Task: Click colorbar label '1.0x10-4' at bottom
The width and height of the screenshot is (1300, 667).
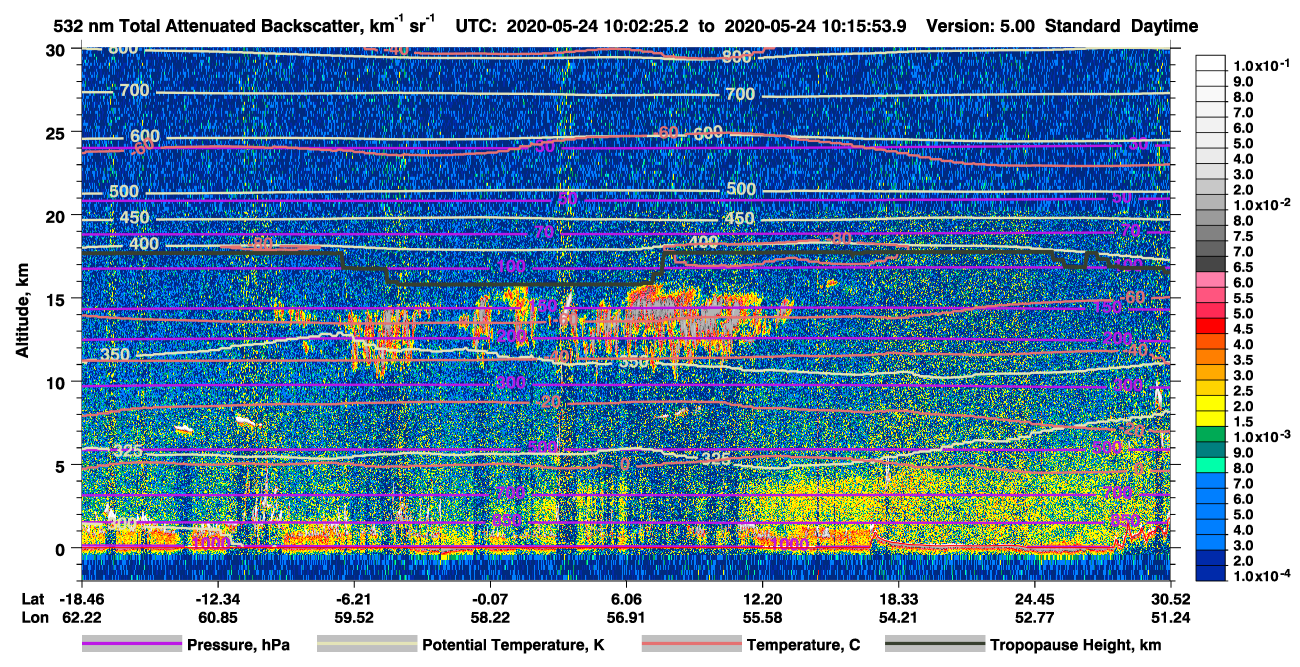Action: [1264, 575]
